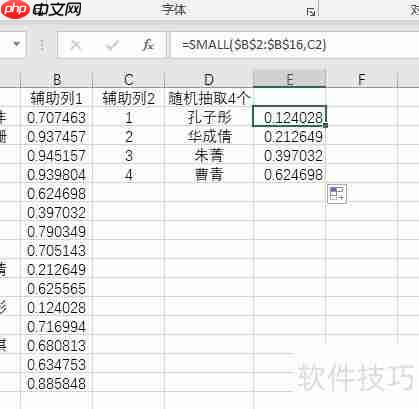419x409 pixels.
Task: Select column E header
Action: pyautogui.click(x=290, y=79)
